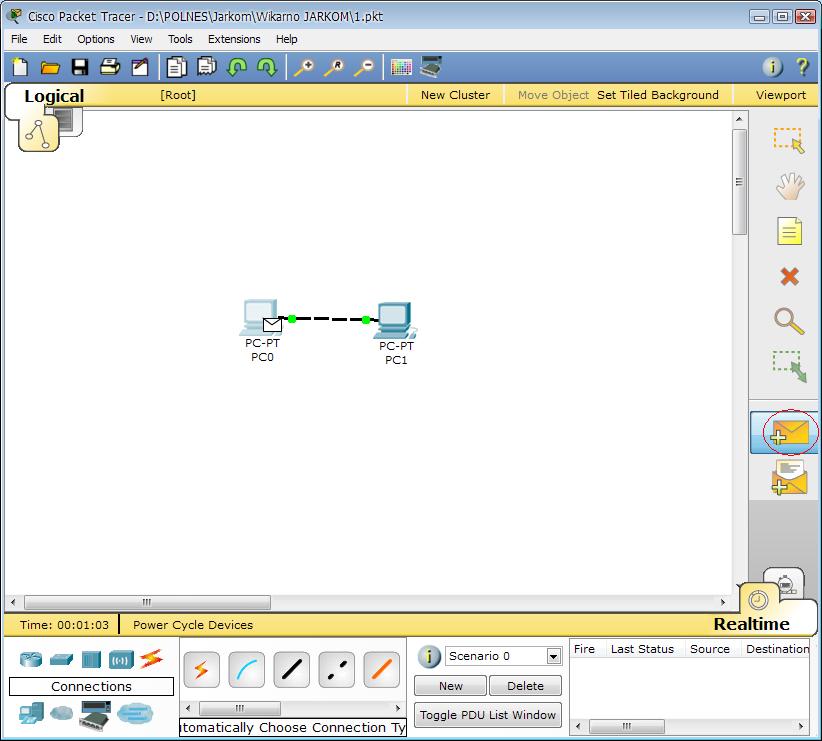822x741 pixels.
Task: Select Wireless Devices category
Action: (x=121, y=660)
